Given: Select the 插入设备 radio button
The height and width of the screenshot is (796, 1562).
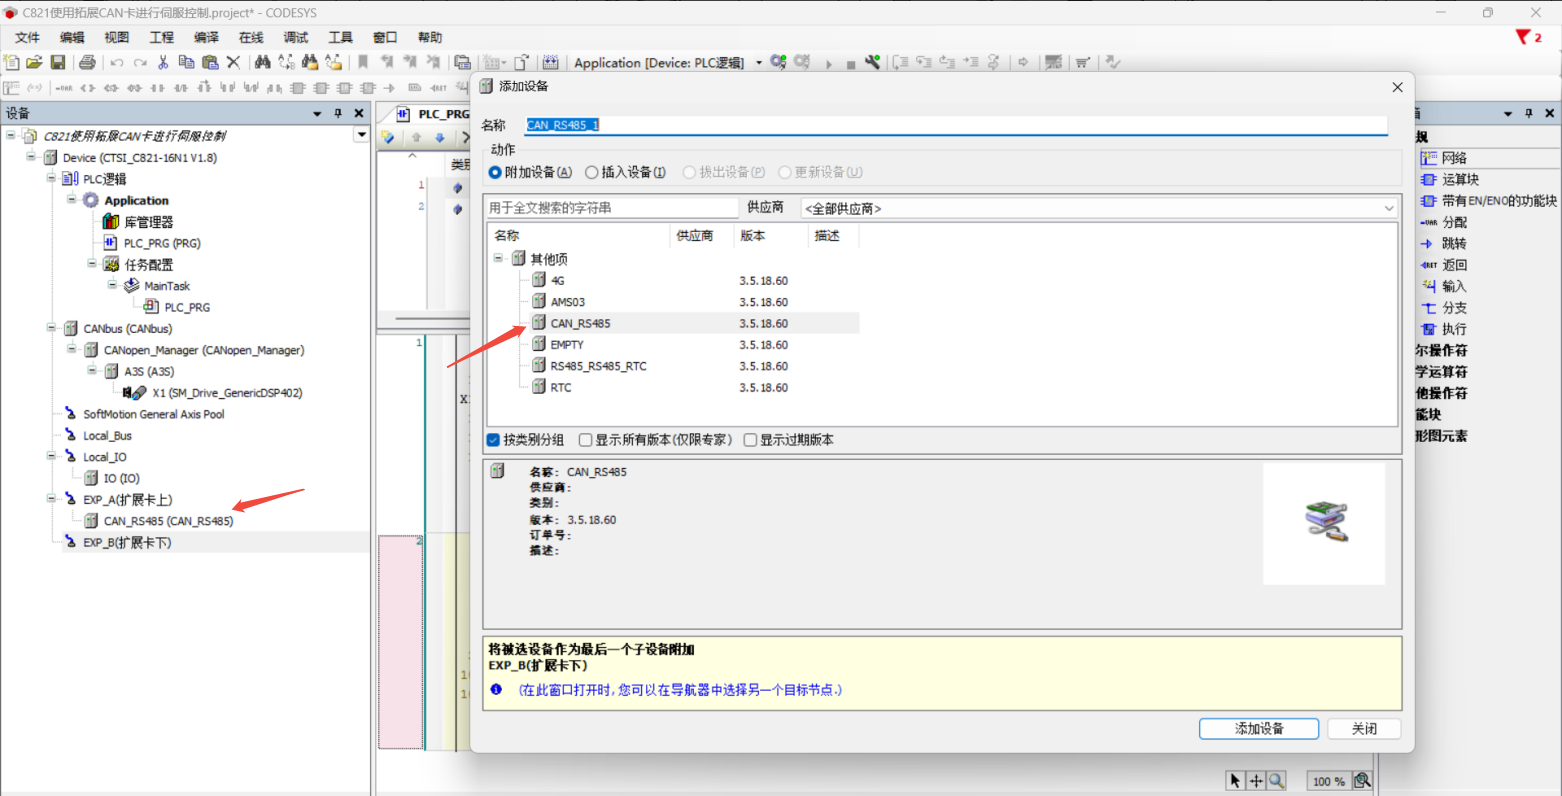Looking at the screenshot, I should click(592, 172).
